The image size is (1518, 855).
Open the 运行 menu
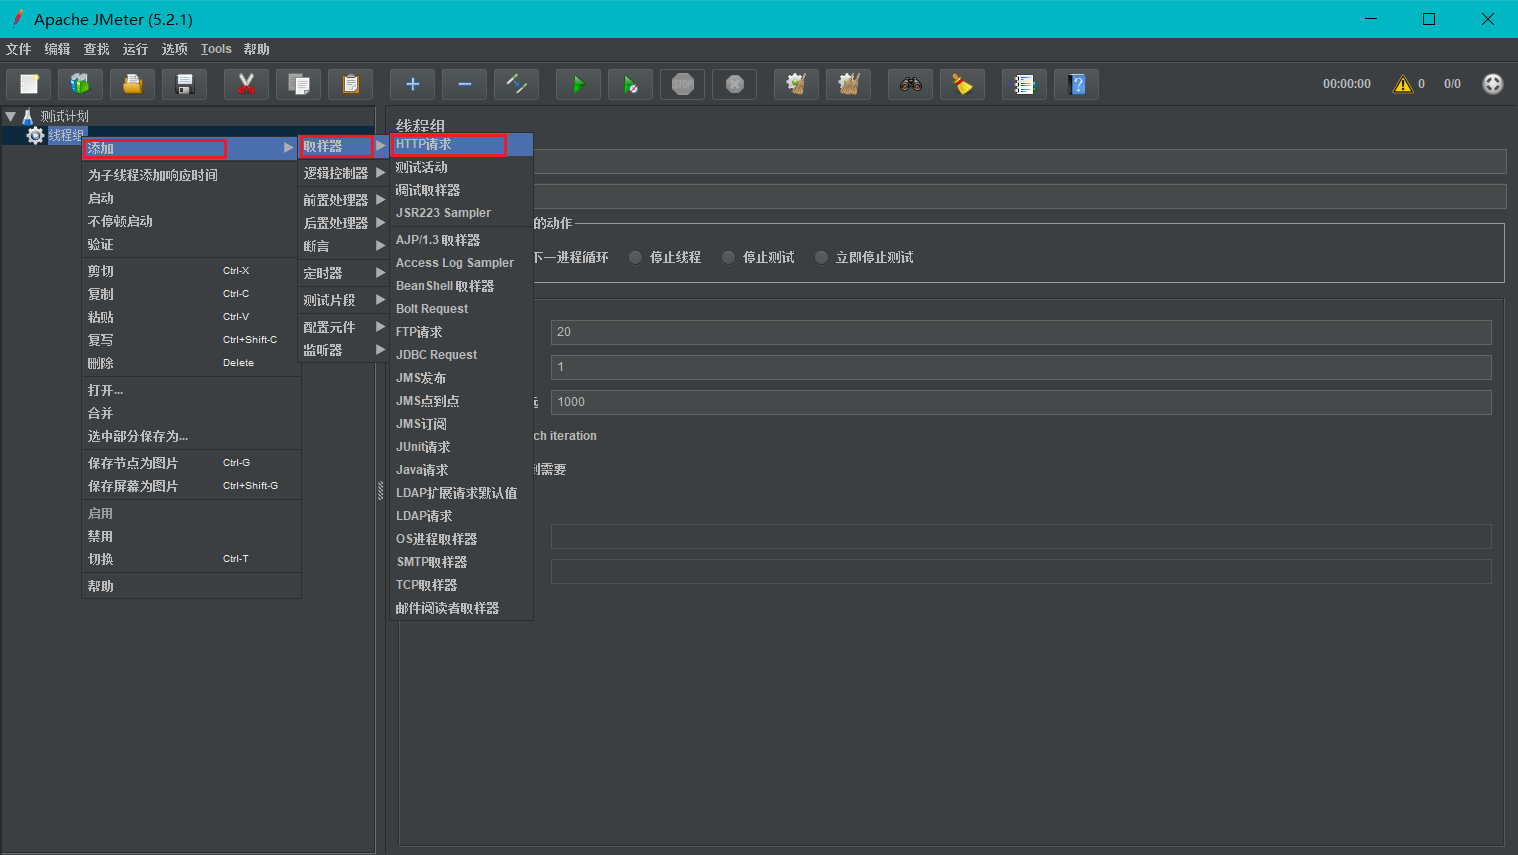coord(135,49)
